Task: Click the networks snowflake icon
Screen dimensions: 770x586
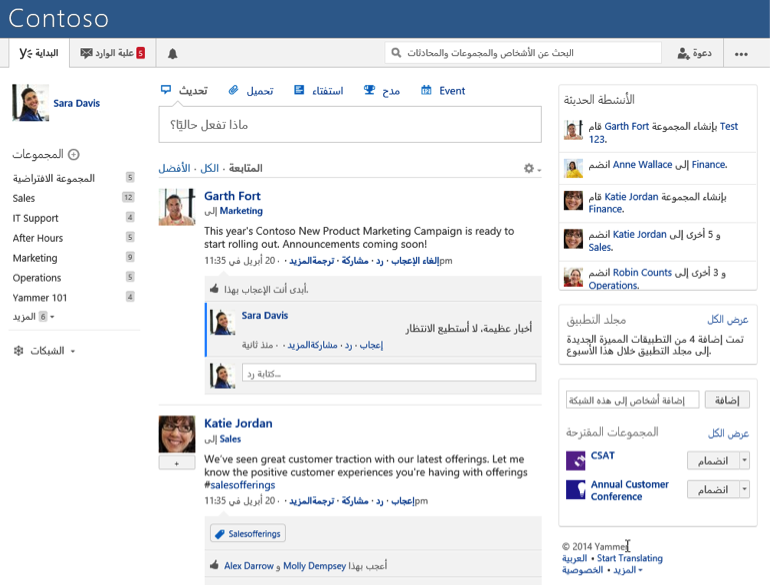Action: click(x=18, y=351)
